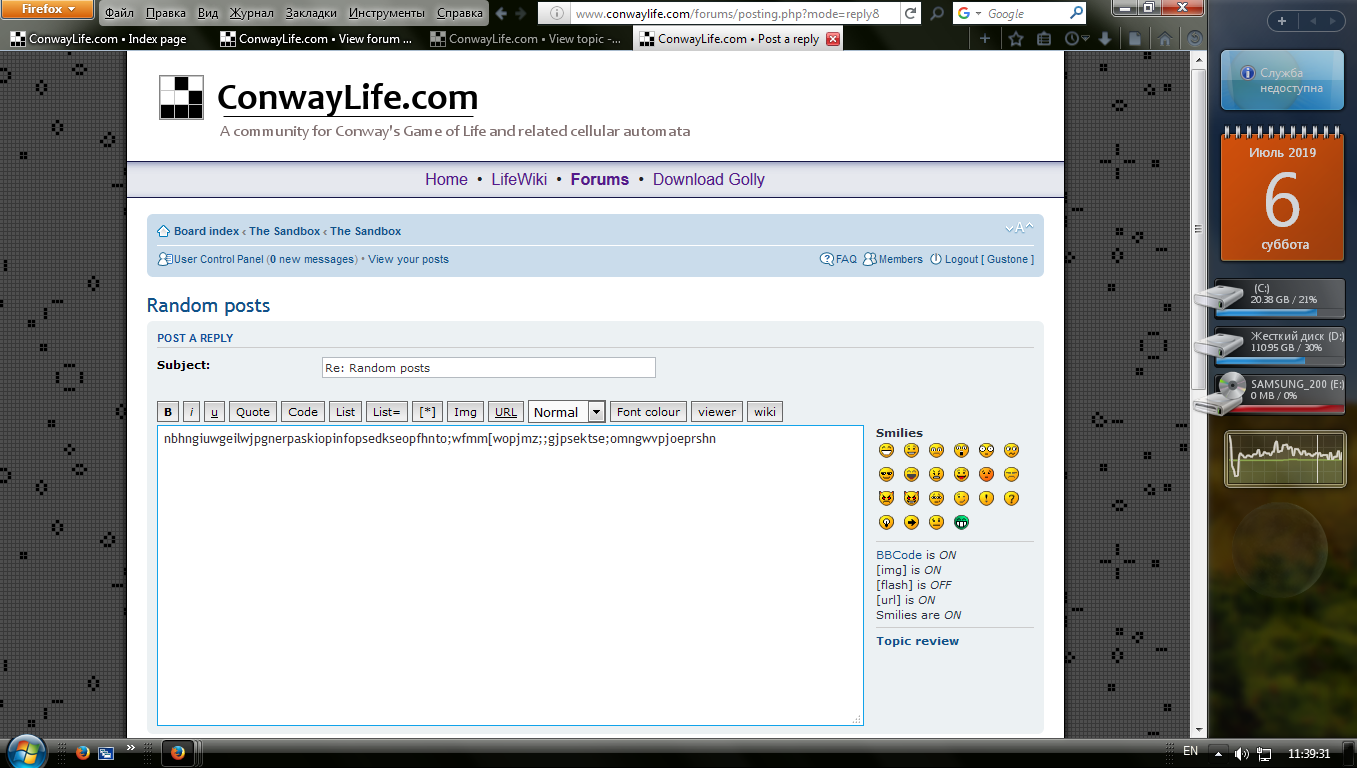Bookmark this page with the star icon
This screenshot has width=1357, height=768.
tap(1016, 39)
